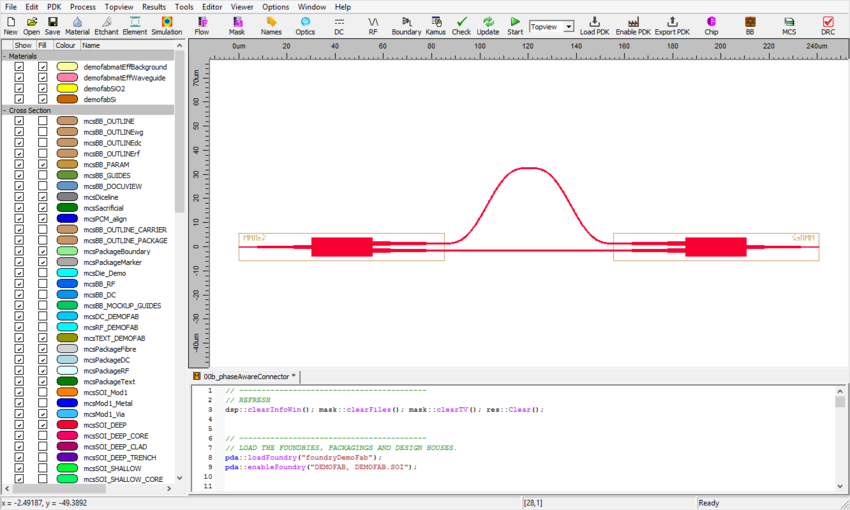850x510 pixels.
Task: Collapse the Cross Section group
Action: 4,111
